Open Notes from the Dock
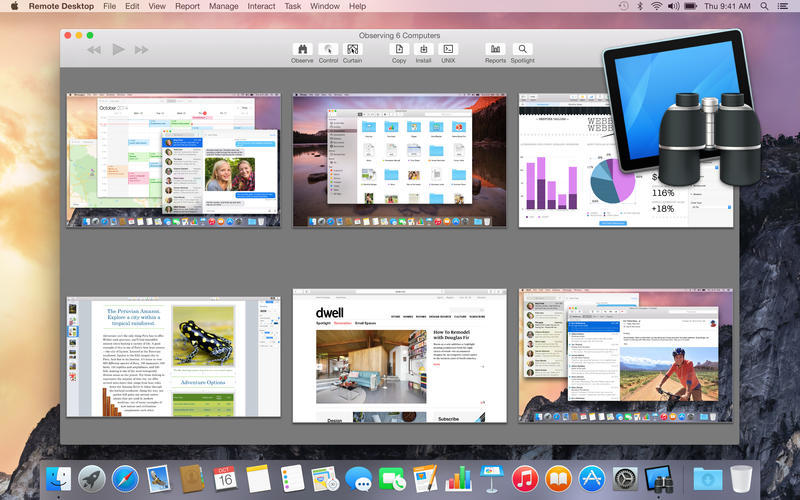This screenshot has height=500, width=800. 258,479
